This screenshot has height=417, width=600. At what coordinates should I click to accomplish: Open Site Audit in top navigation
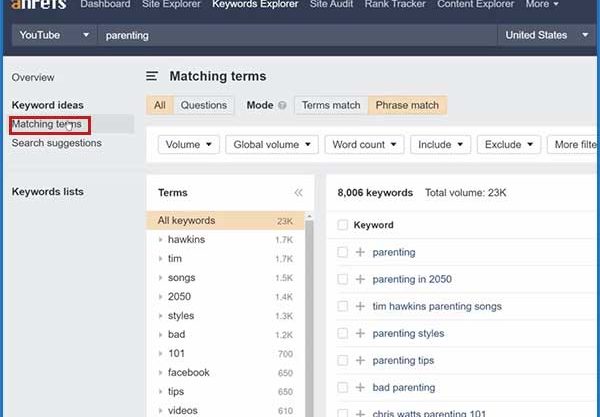click(x=331, y=4)
